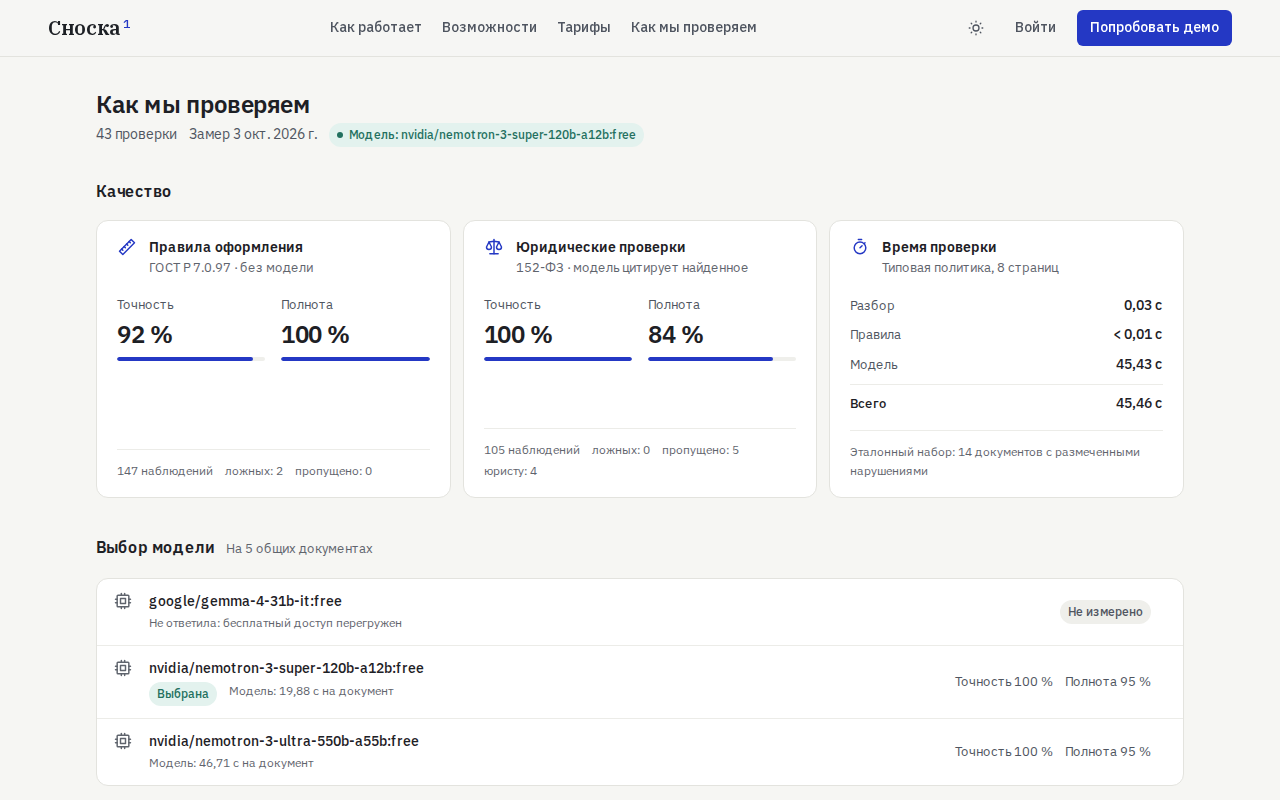Image resolution: width=1280 pixels, height=800 pixels.
Task: Select the google/gemma-4-31b-it:free model name
Action: coord(245,601)
